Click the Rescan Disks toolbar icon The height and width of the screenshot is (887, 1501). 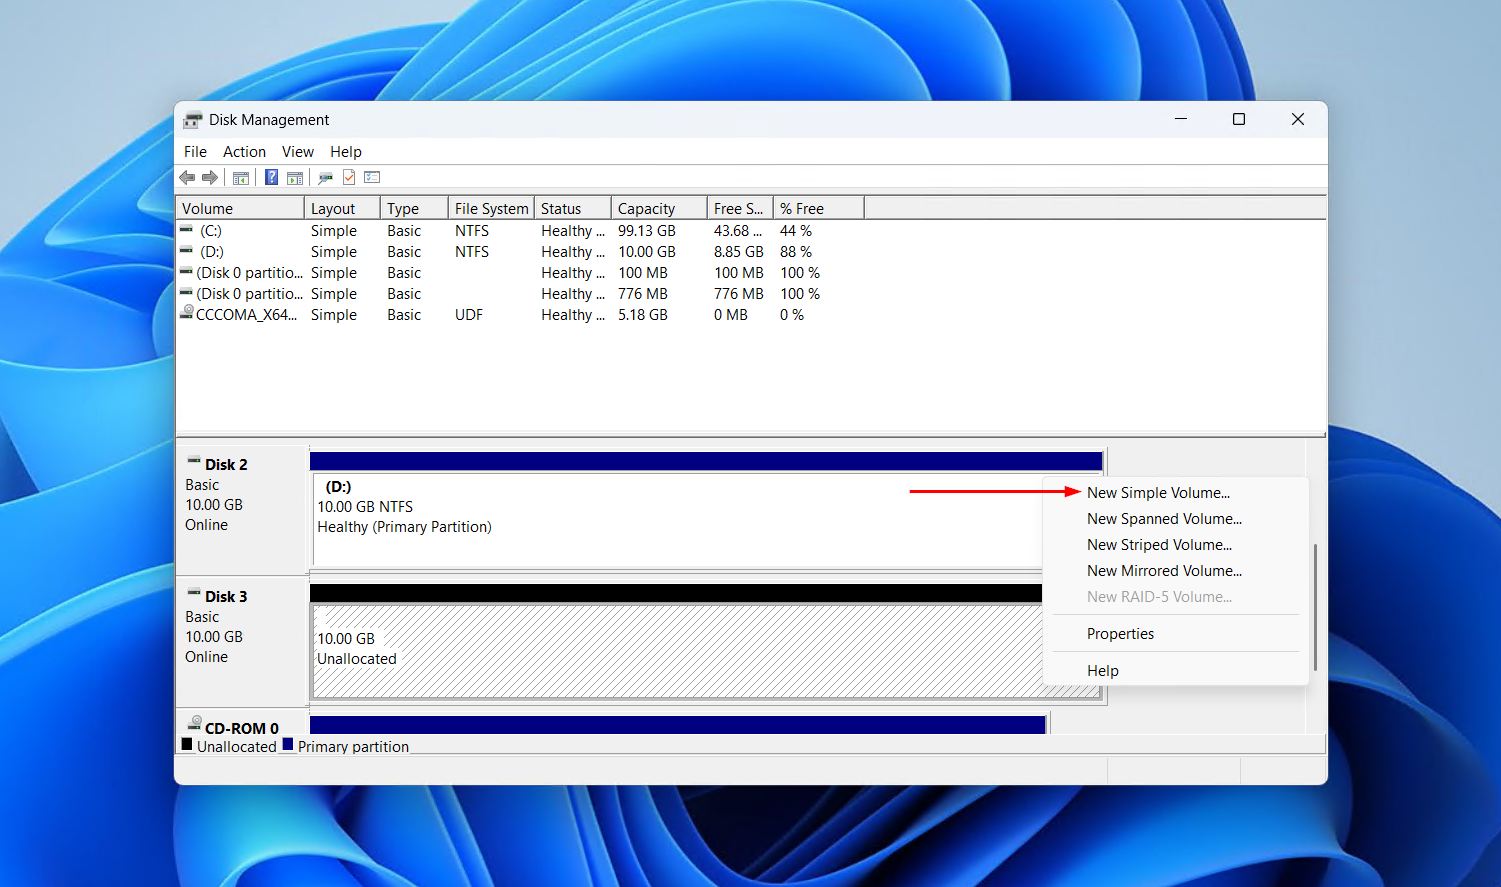click(325, 178)
